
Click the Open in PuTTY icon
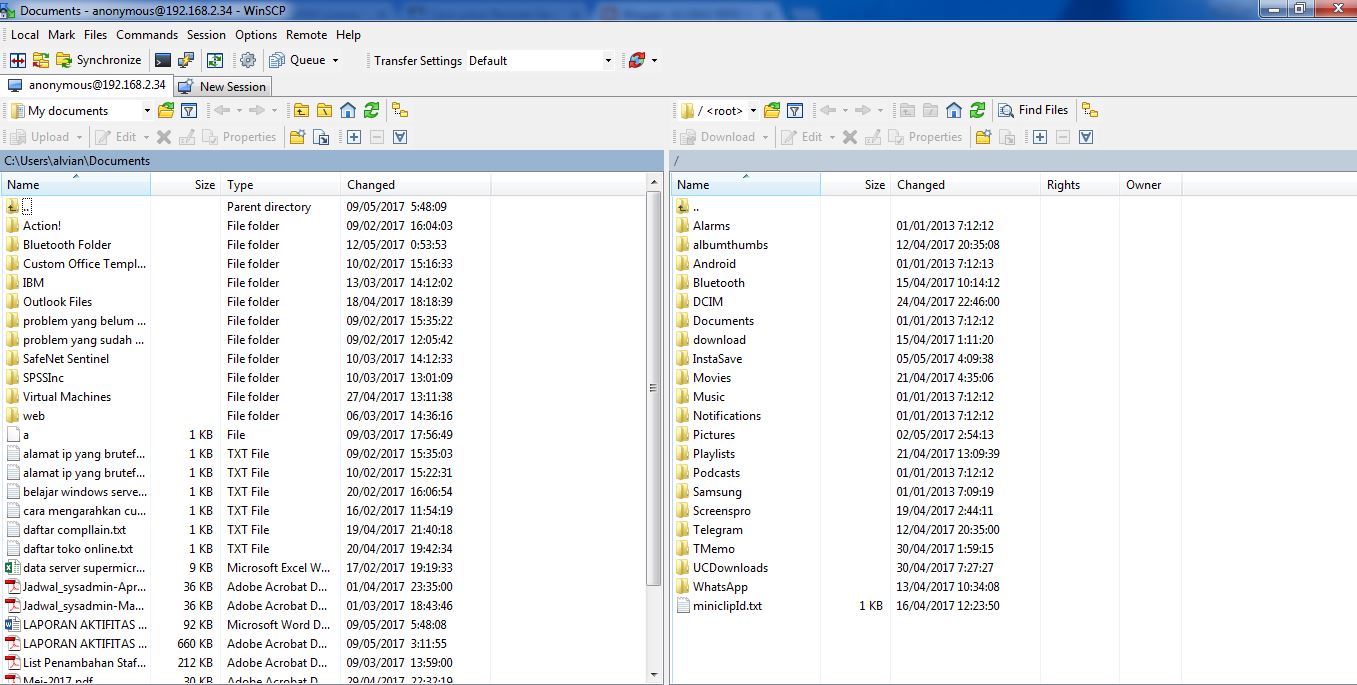[x=186, y=60]
